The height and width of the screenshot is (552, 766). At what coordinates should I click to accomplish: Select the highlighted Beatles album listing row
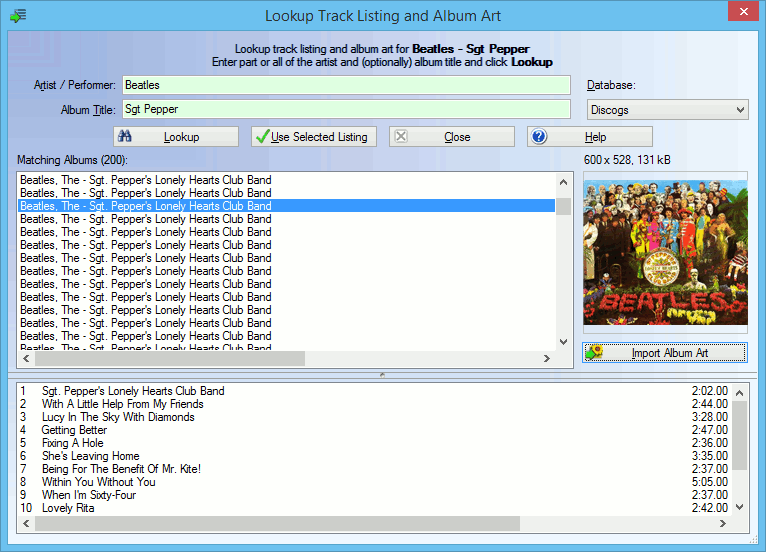(286, 206)
